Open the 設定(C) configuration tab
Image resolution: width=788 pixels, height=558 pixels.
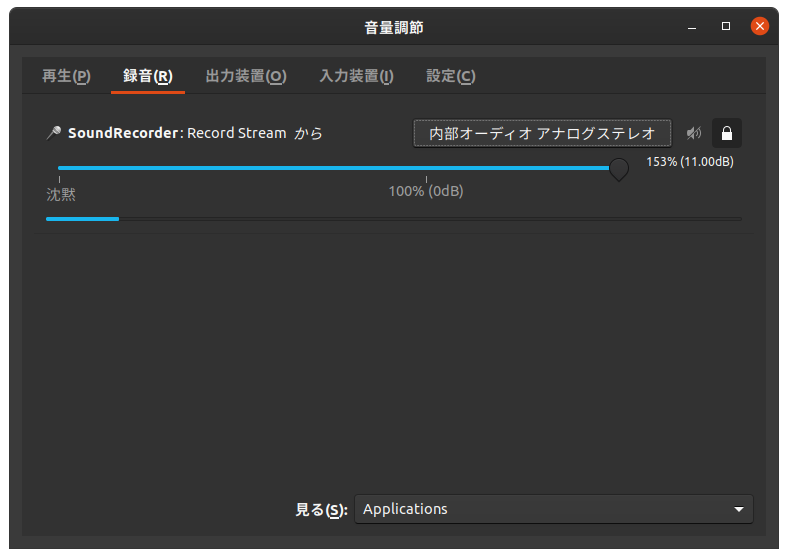point(450,76)
